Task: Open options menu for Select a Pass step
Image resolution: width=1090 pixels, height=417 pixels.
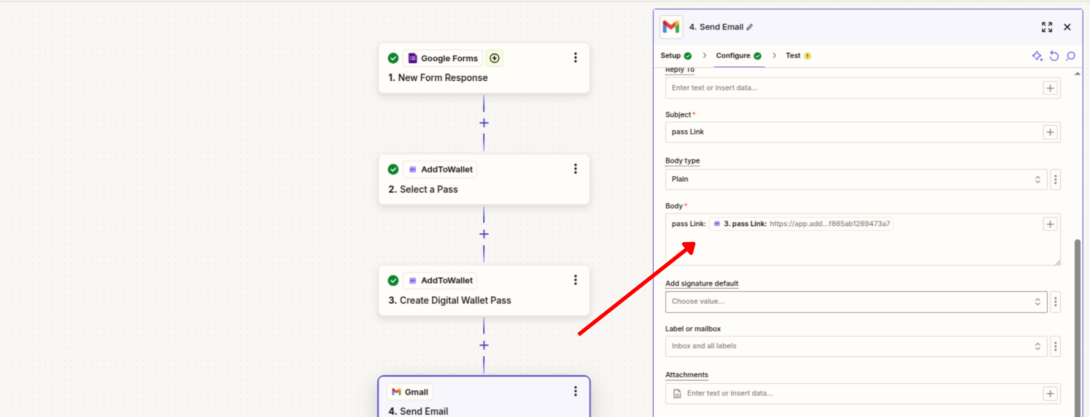Action: (x=575, y=169)
